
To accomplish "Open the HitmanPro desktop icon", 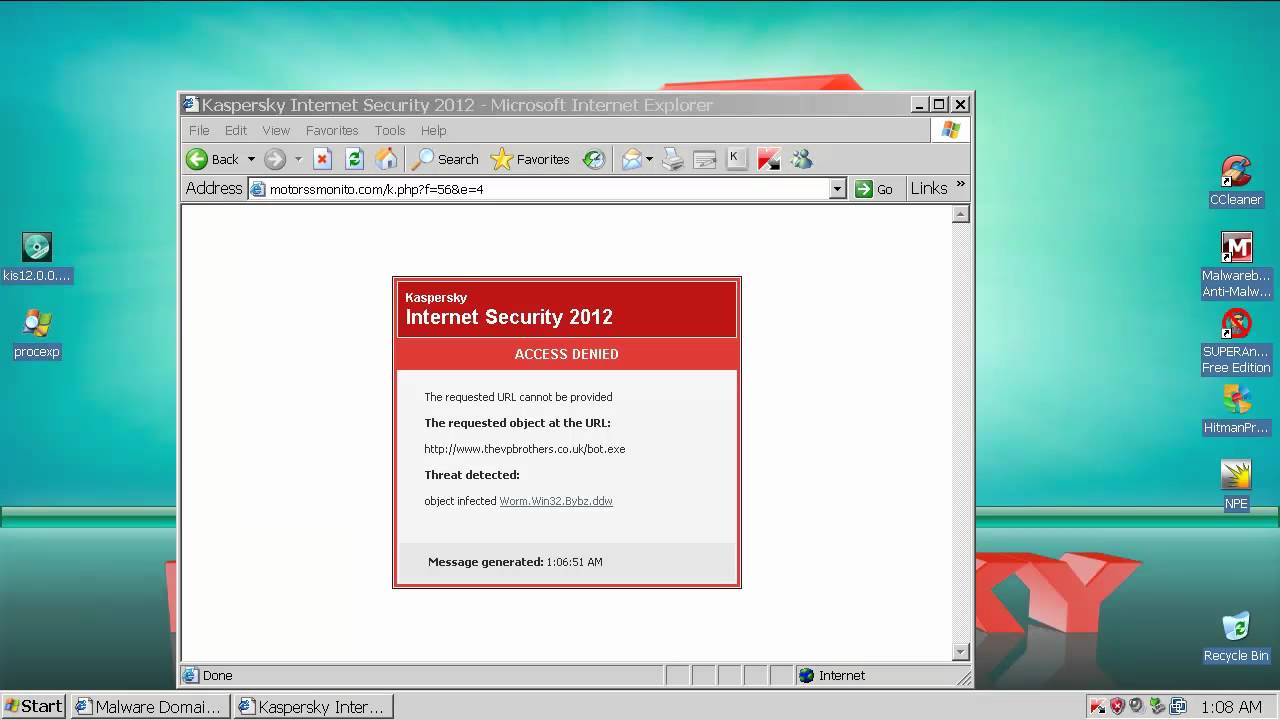I will click(1236, 409).
